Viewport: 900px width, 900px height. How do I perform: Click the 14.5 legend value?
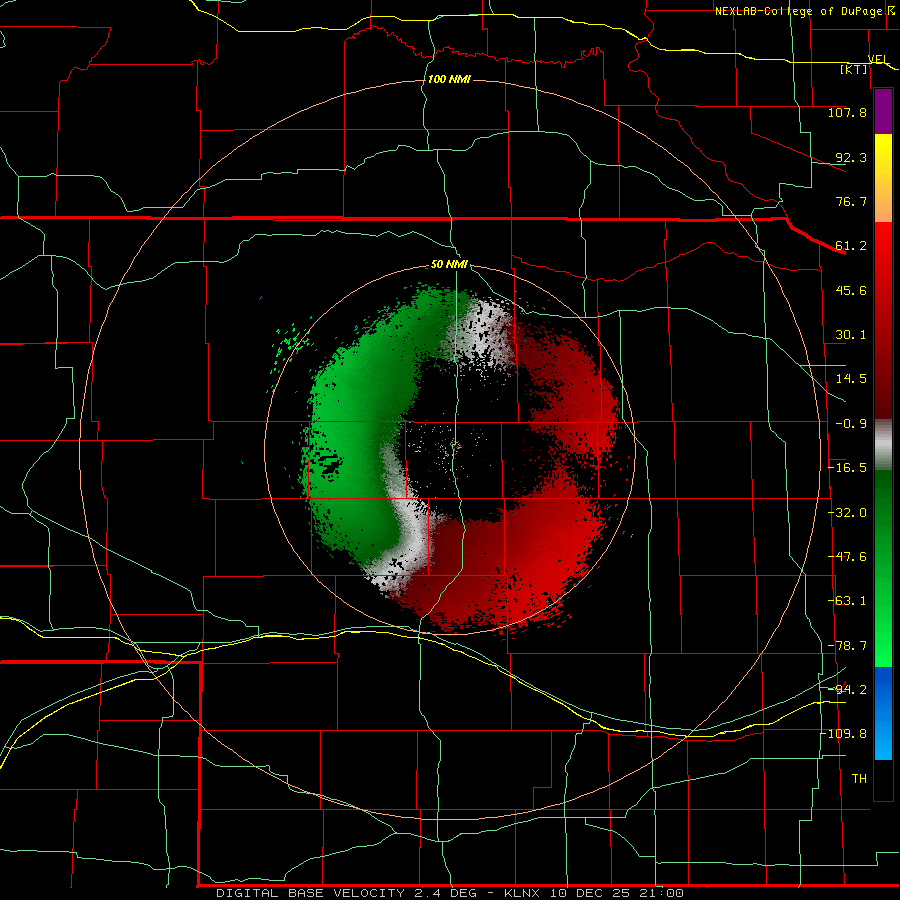pyautogui.click(x=851, y=379)
